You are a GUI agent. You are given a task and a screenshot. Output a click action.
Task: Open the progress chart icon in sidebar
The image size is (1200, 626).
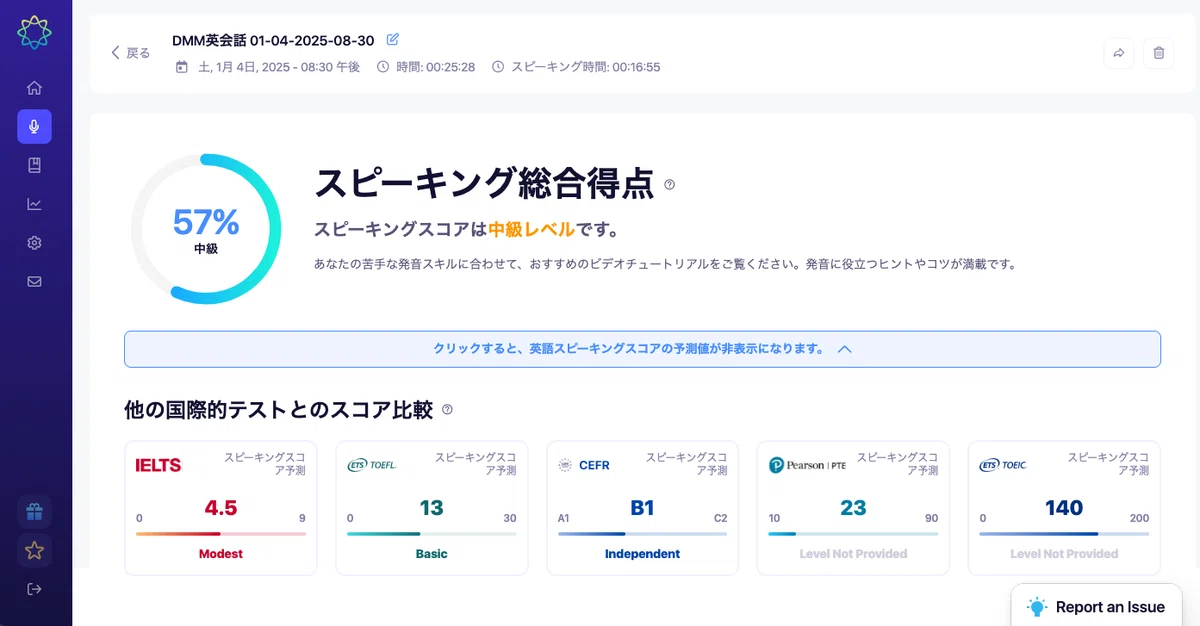pos(34,204)
